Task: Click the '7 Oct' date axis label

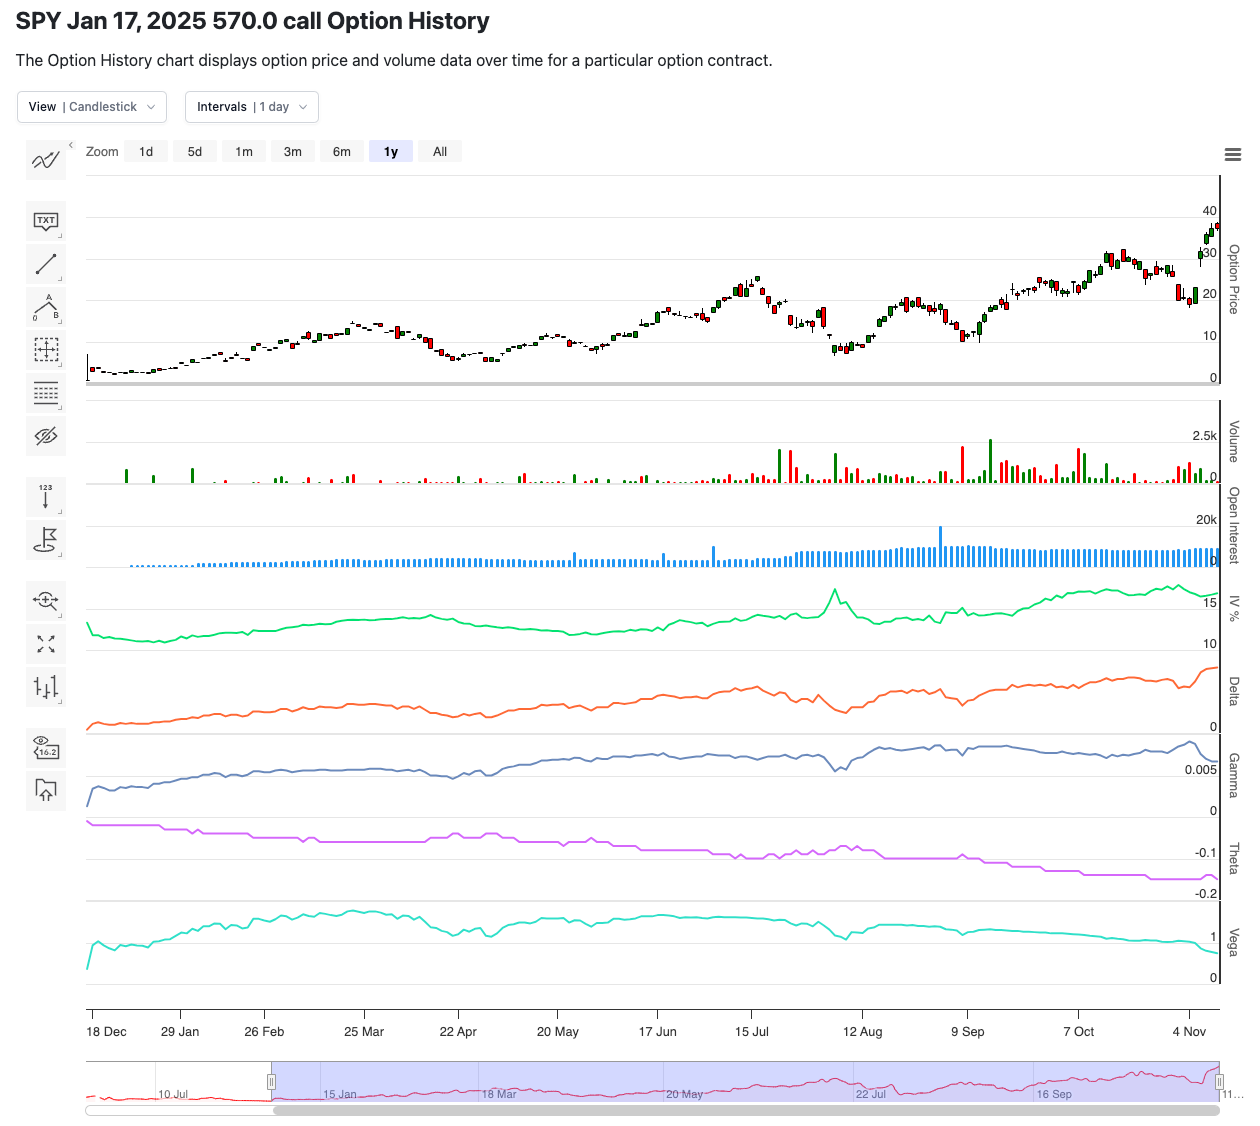Action: [1079, 1032]
